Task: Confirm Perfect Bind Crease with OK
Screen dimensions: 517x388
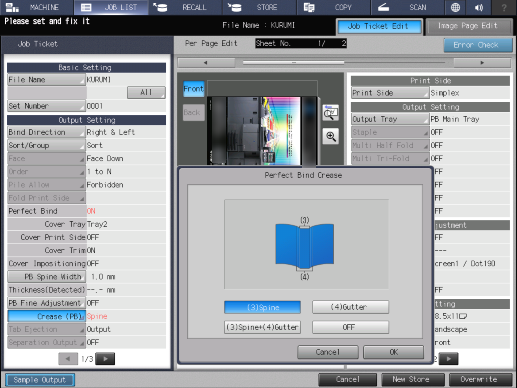Action: pyautogui.click(x=394, y=352)
